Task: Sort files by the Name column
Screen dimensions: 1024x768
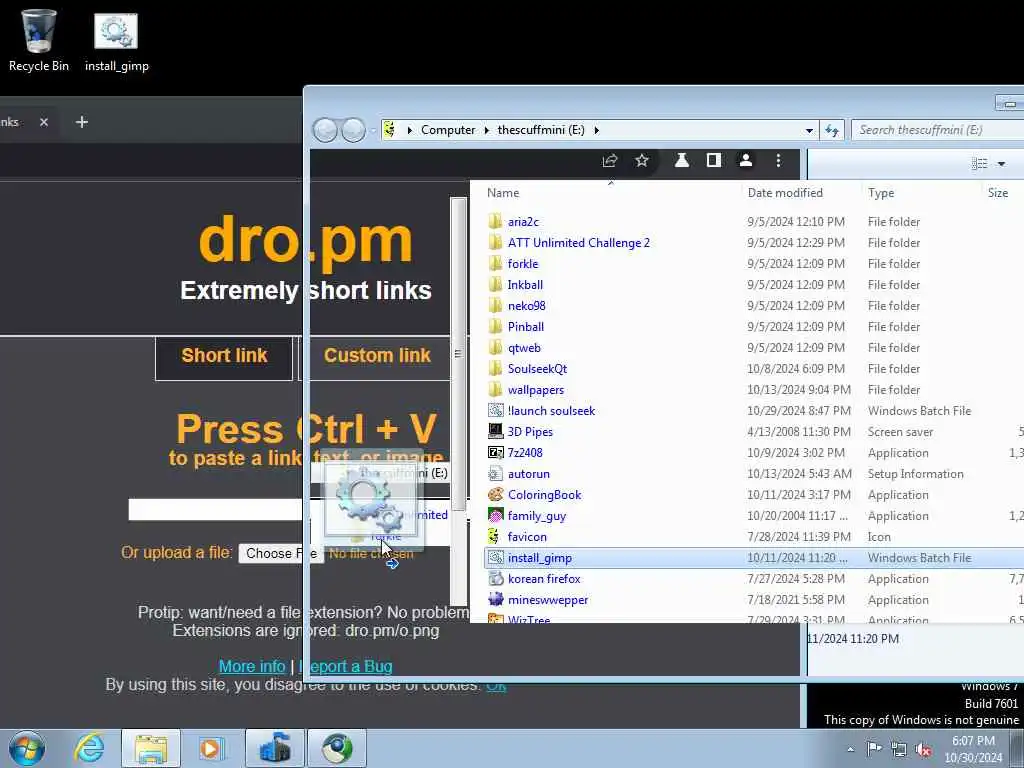Action: coord(503,193)
